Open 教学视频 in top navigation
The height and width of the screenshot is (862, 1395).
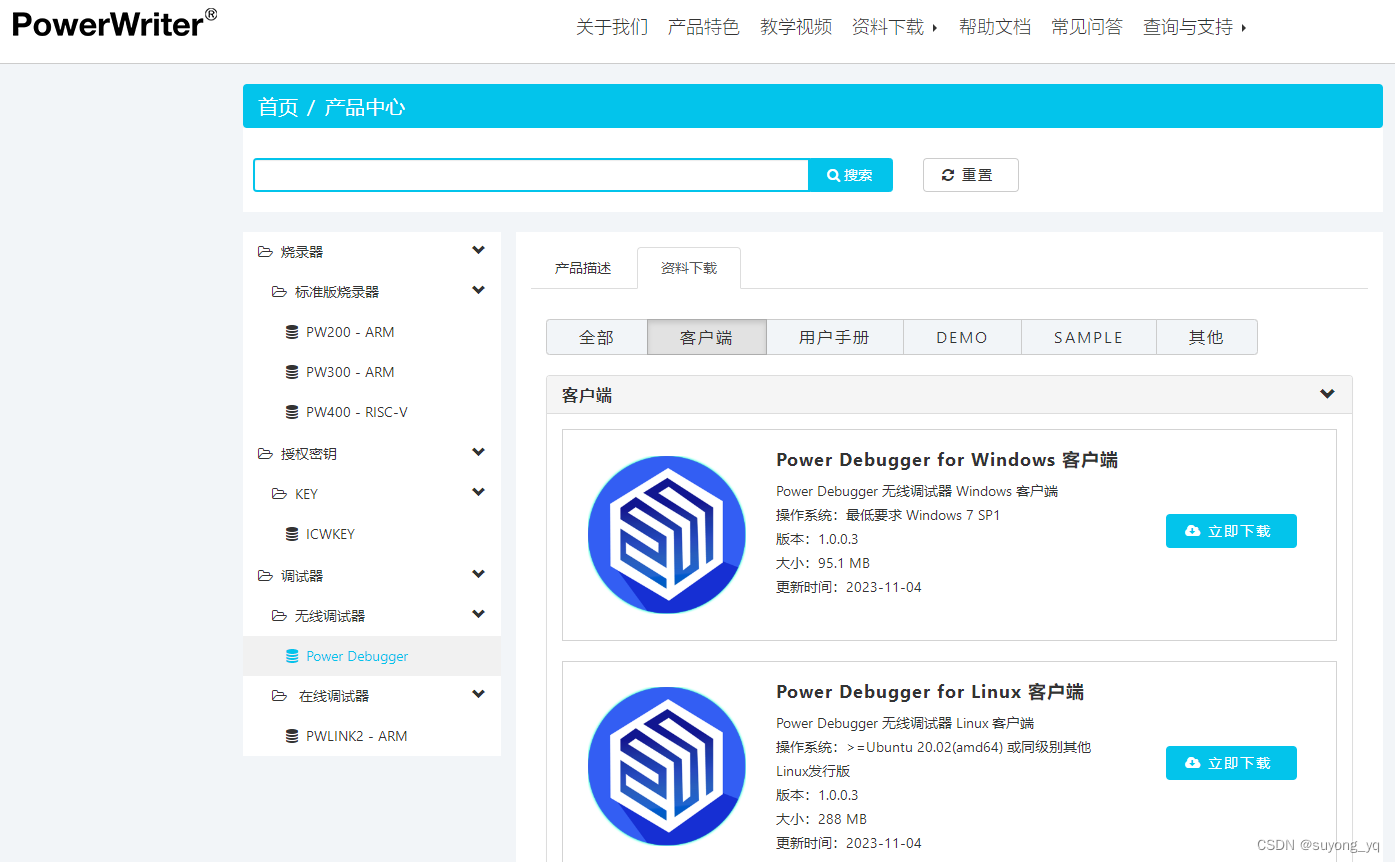[796, 27]
